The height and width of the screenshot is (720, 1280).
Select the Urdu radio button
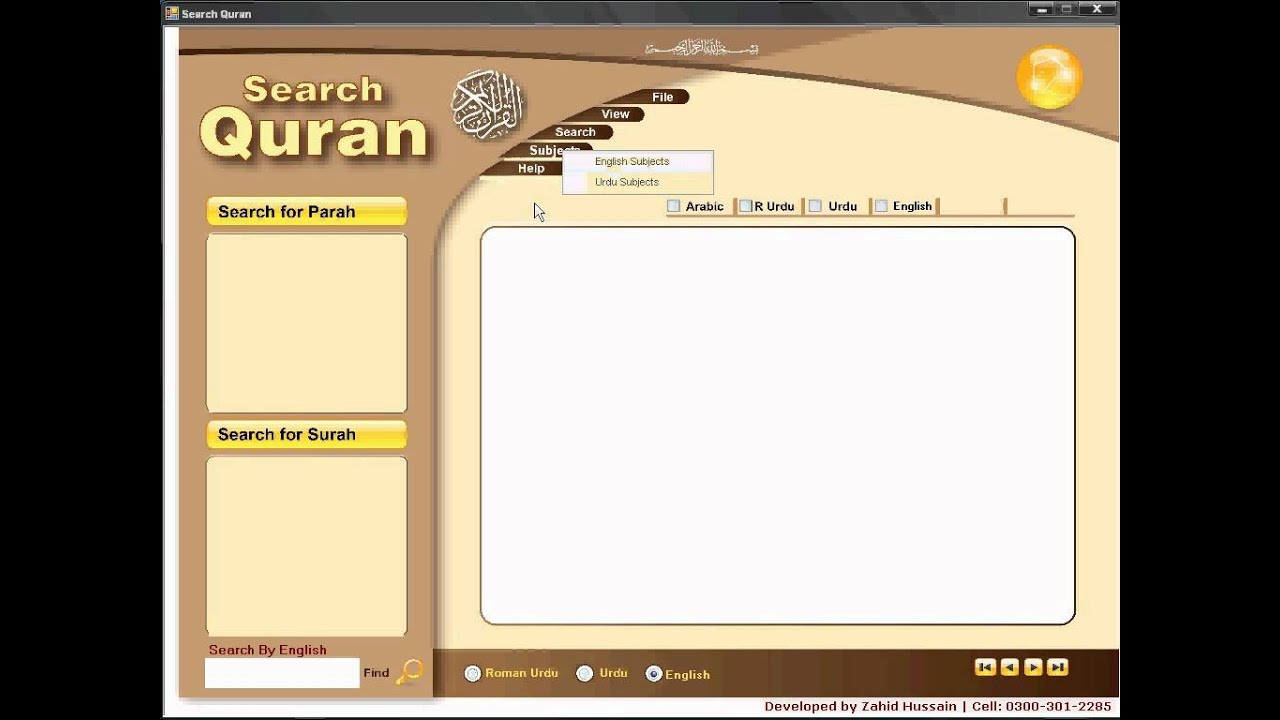coord(585,674)
